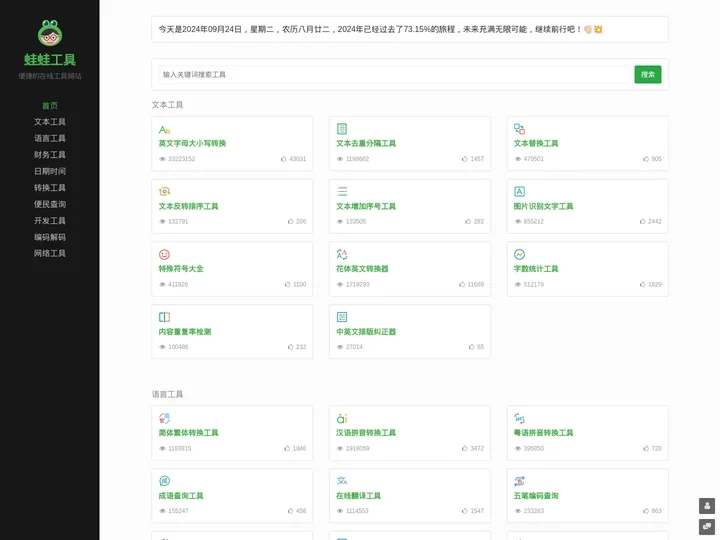
Task: Open 便民查询 in sidebar menu
Action: (x=50, y=204)
